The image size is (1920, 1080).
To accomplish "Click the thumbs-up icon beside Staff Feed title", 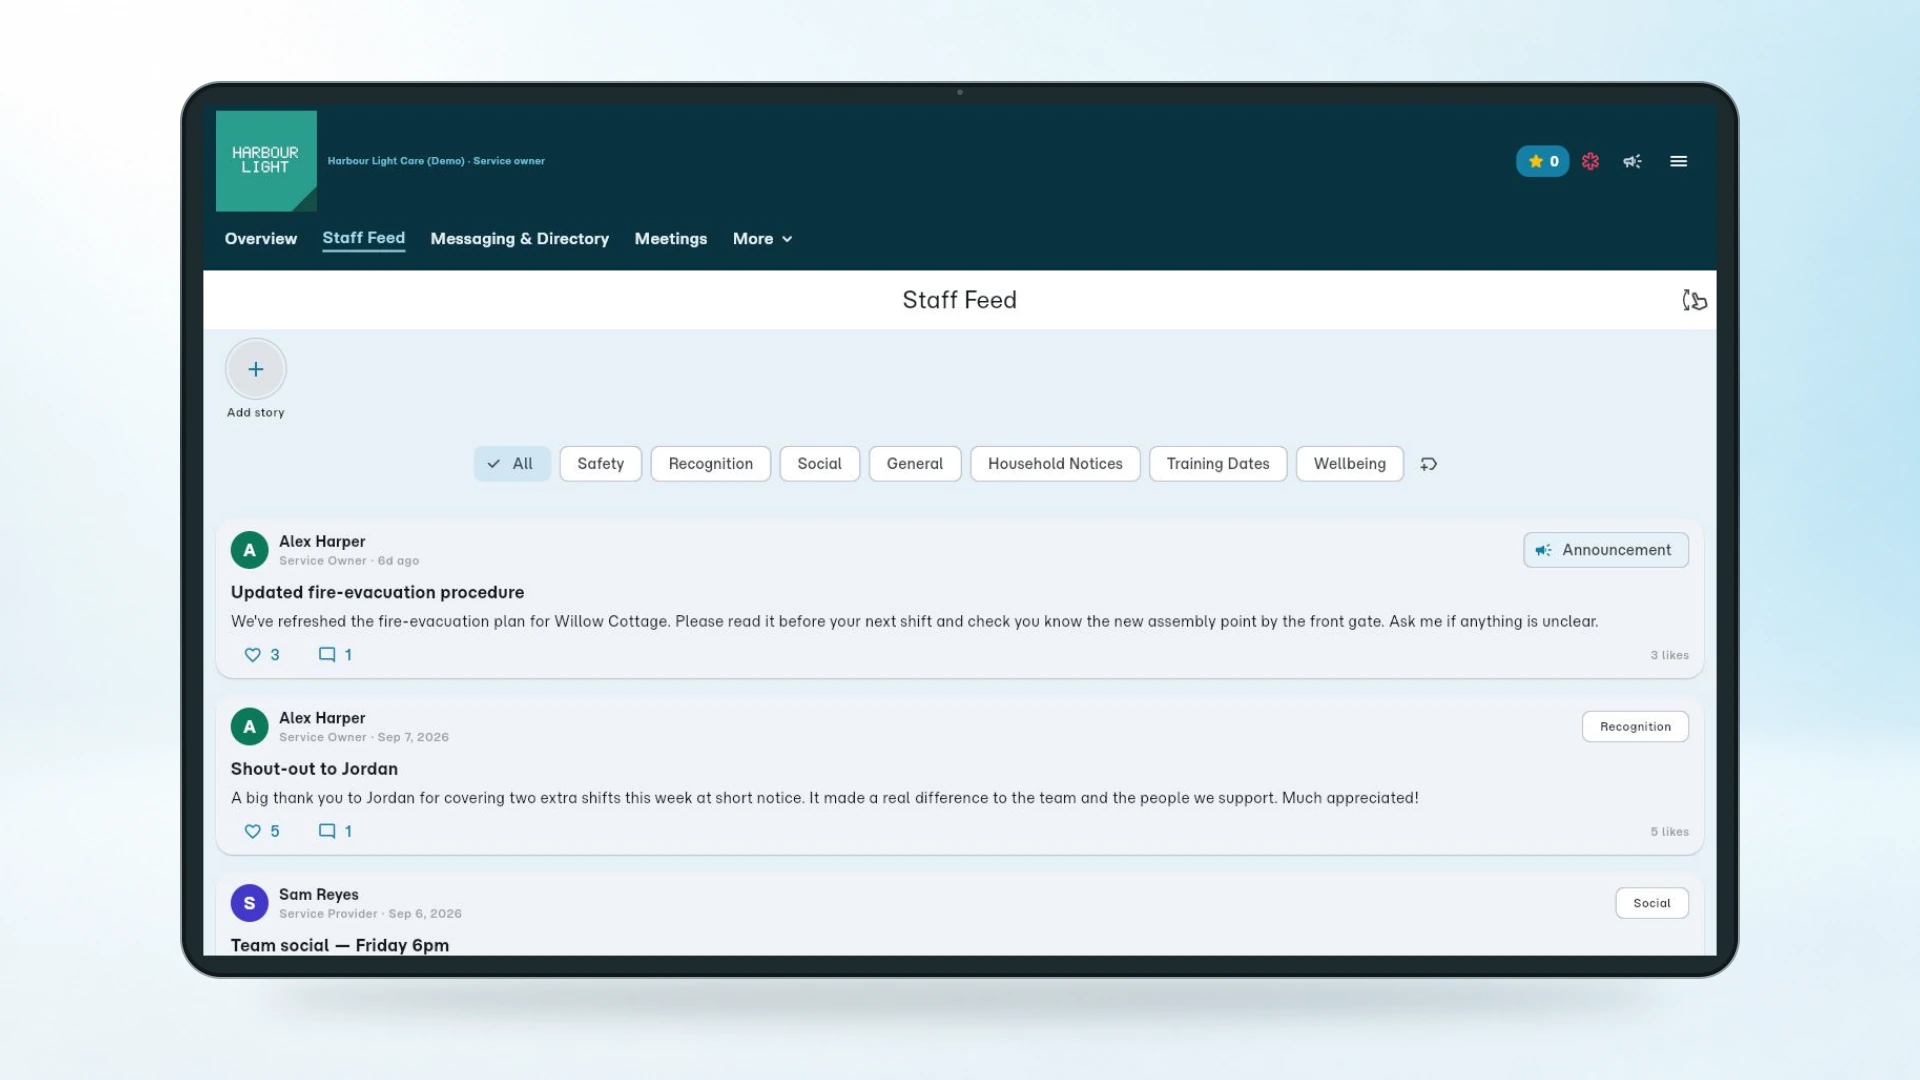I will 1694,300.
